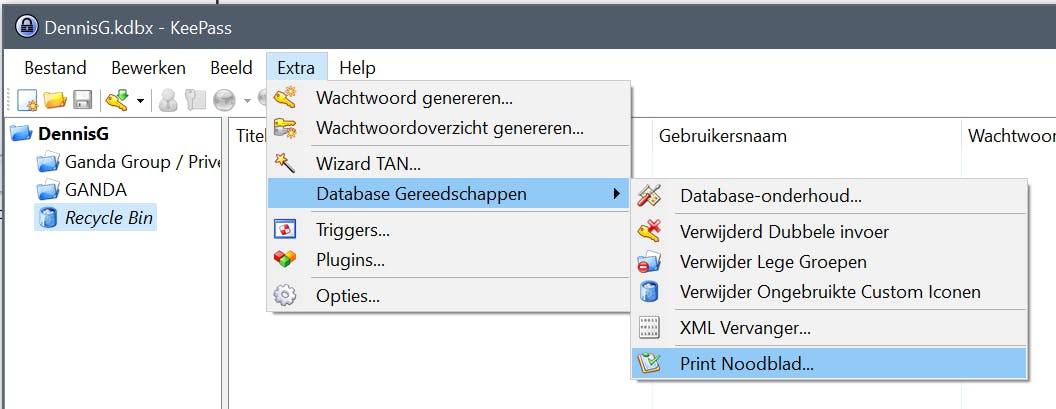1056x409 pixels.
Task: Click Database-onderhoud menu entry
Action: [770, 196]
